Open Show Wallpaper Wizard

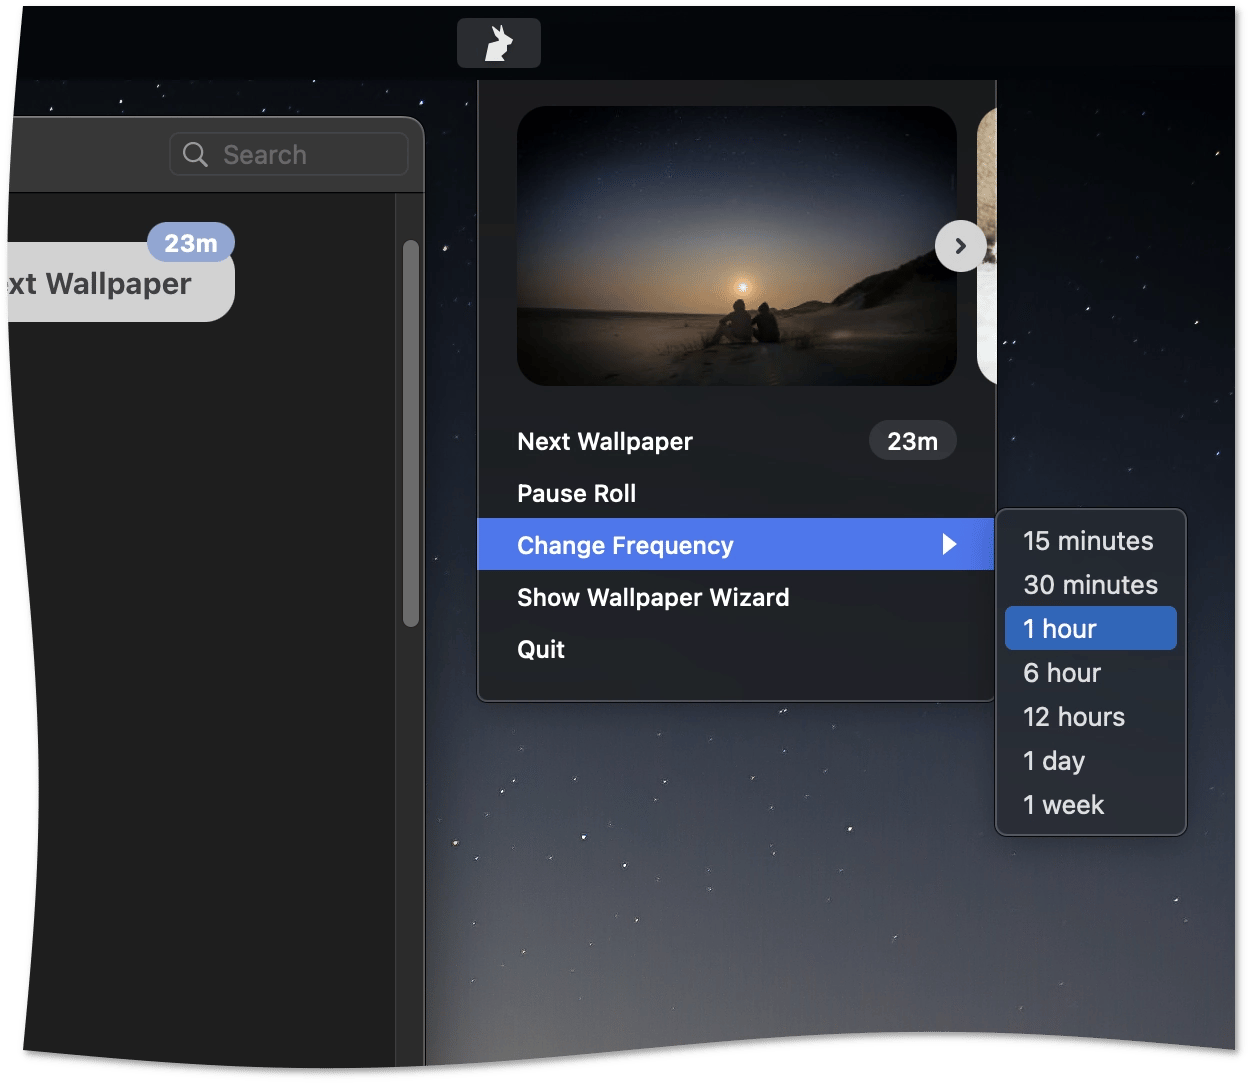pyautogui.click(x=653, y=597)
